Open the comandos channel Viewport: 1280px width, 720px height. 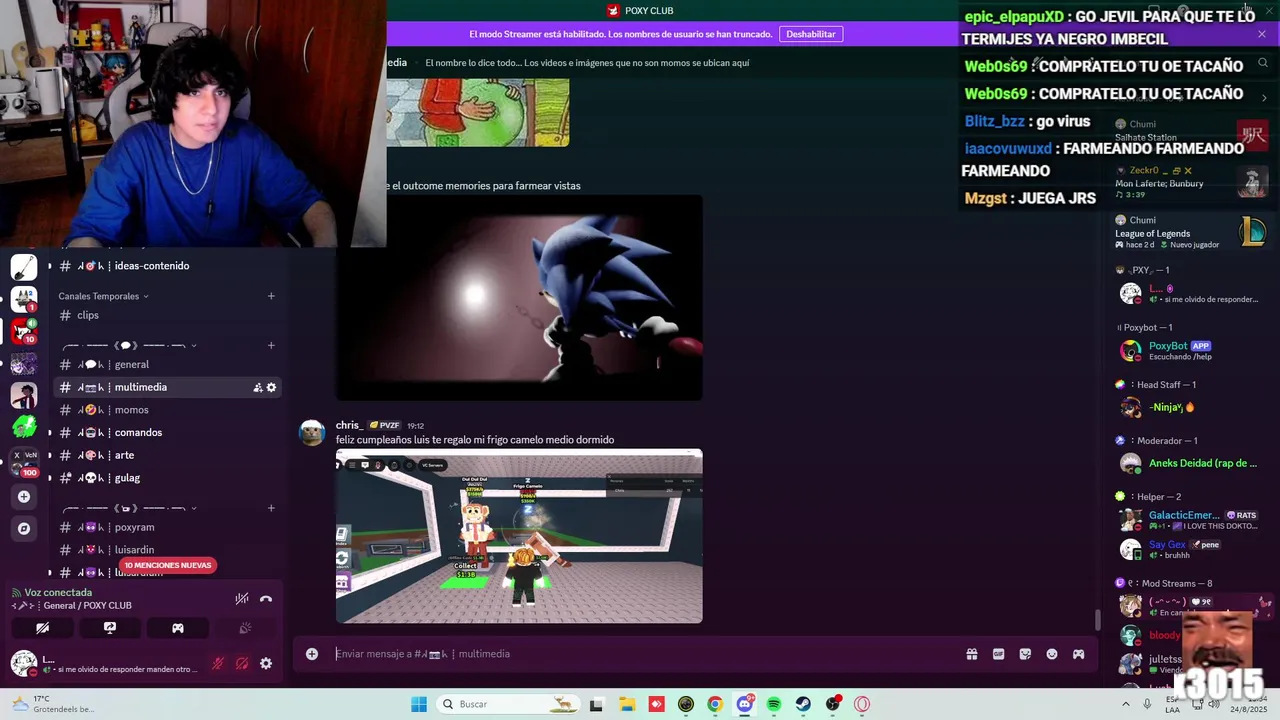tap(167, 432)
